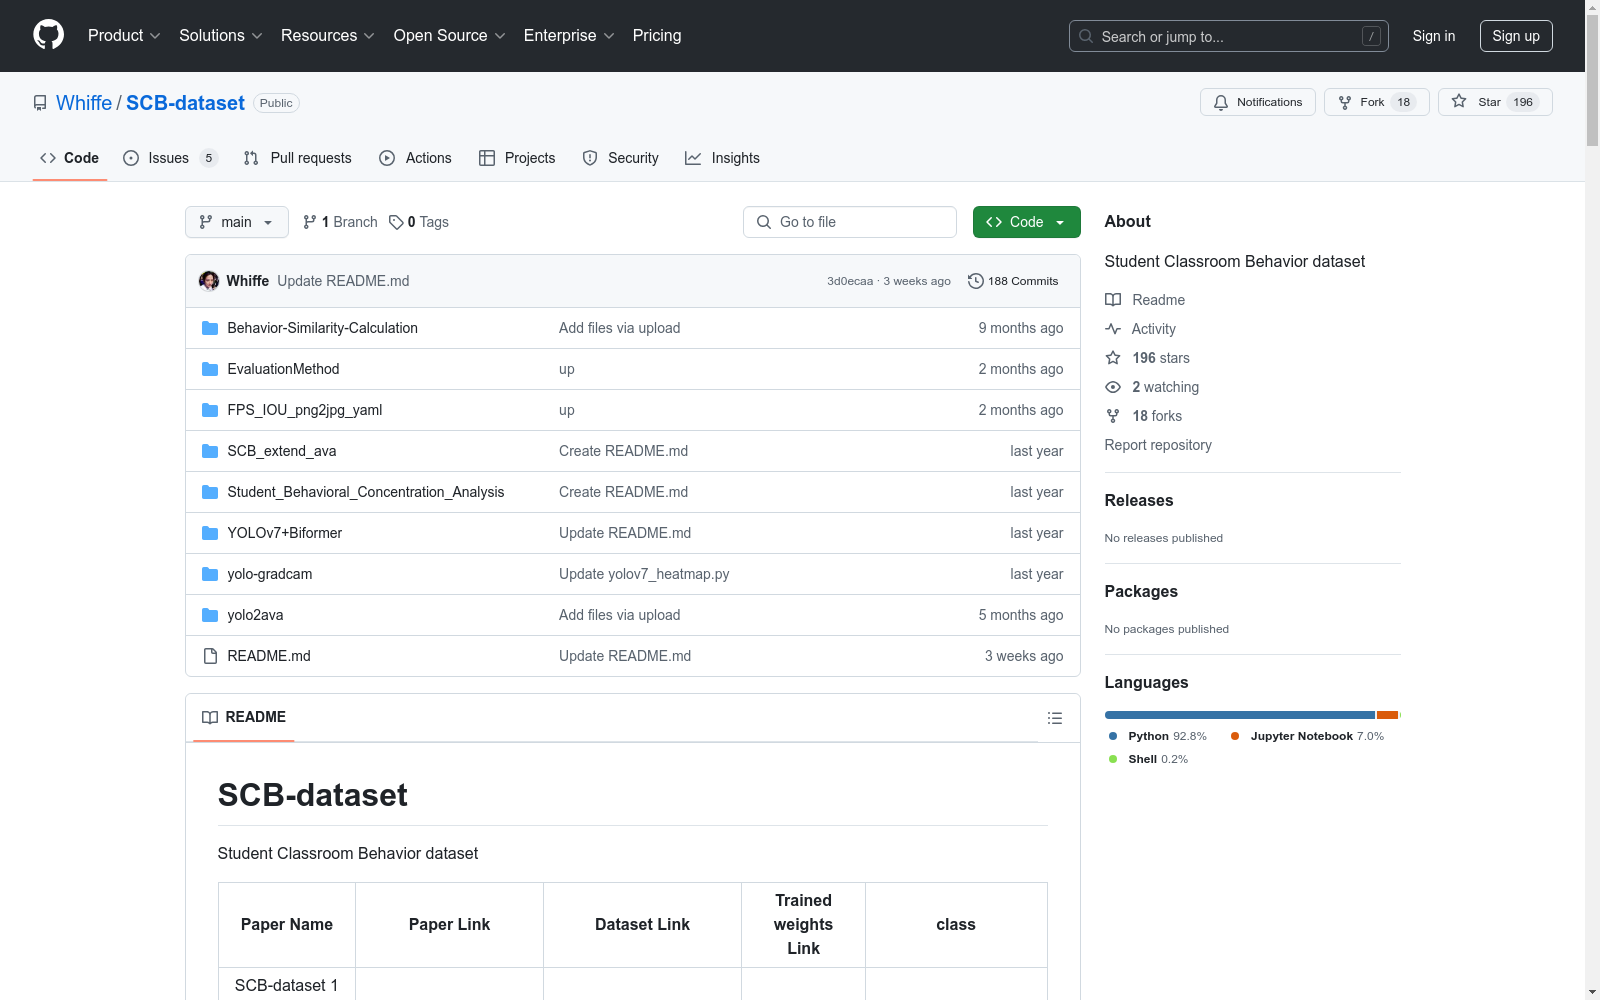Viewport: 1600px width, 1000px height.
Task: Open the 0 Tags link
Action: [x=419, y=222]
